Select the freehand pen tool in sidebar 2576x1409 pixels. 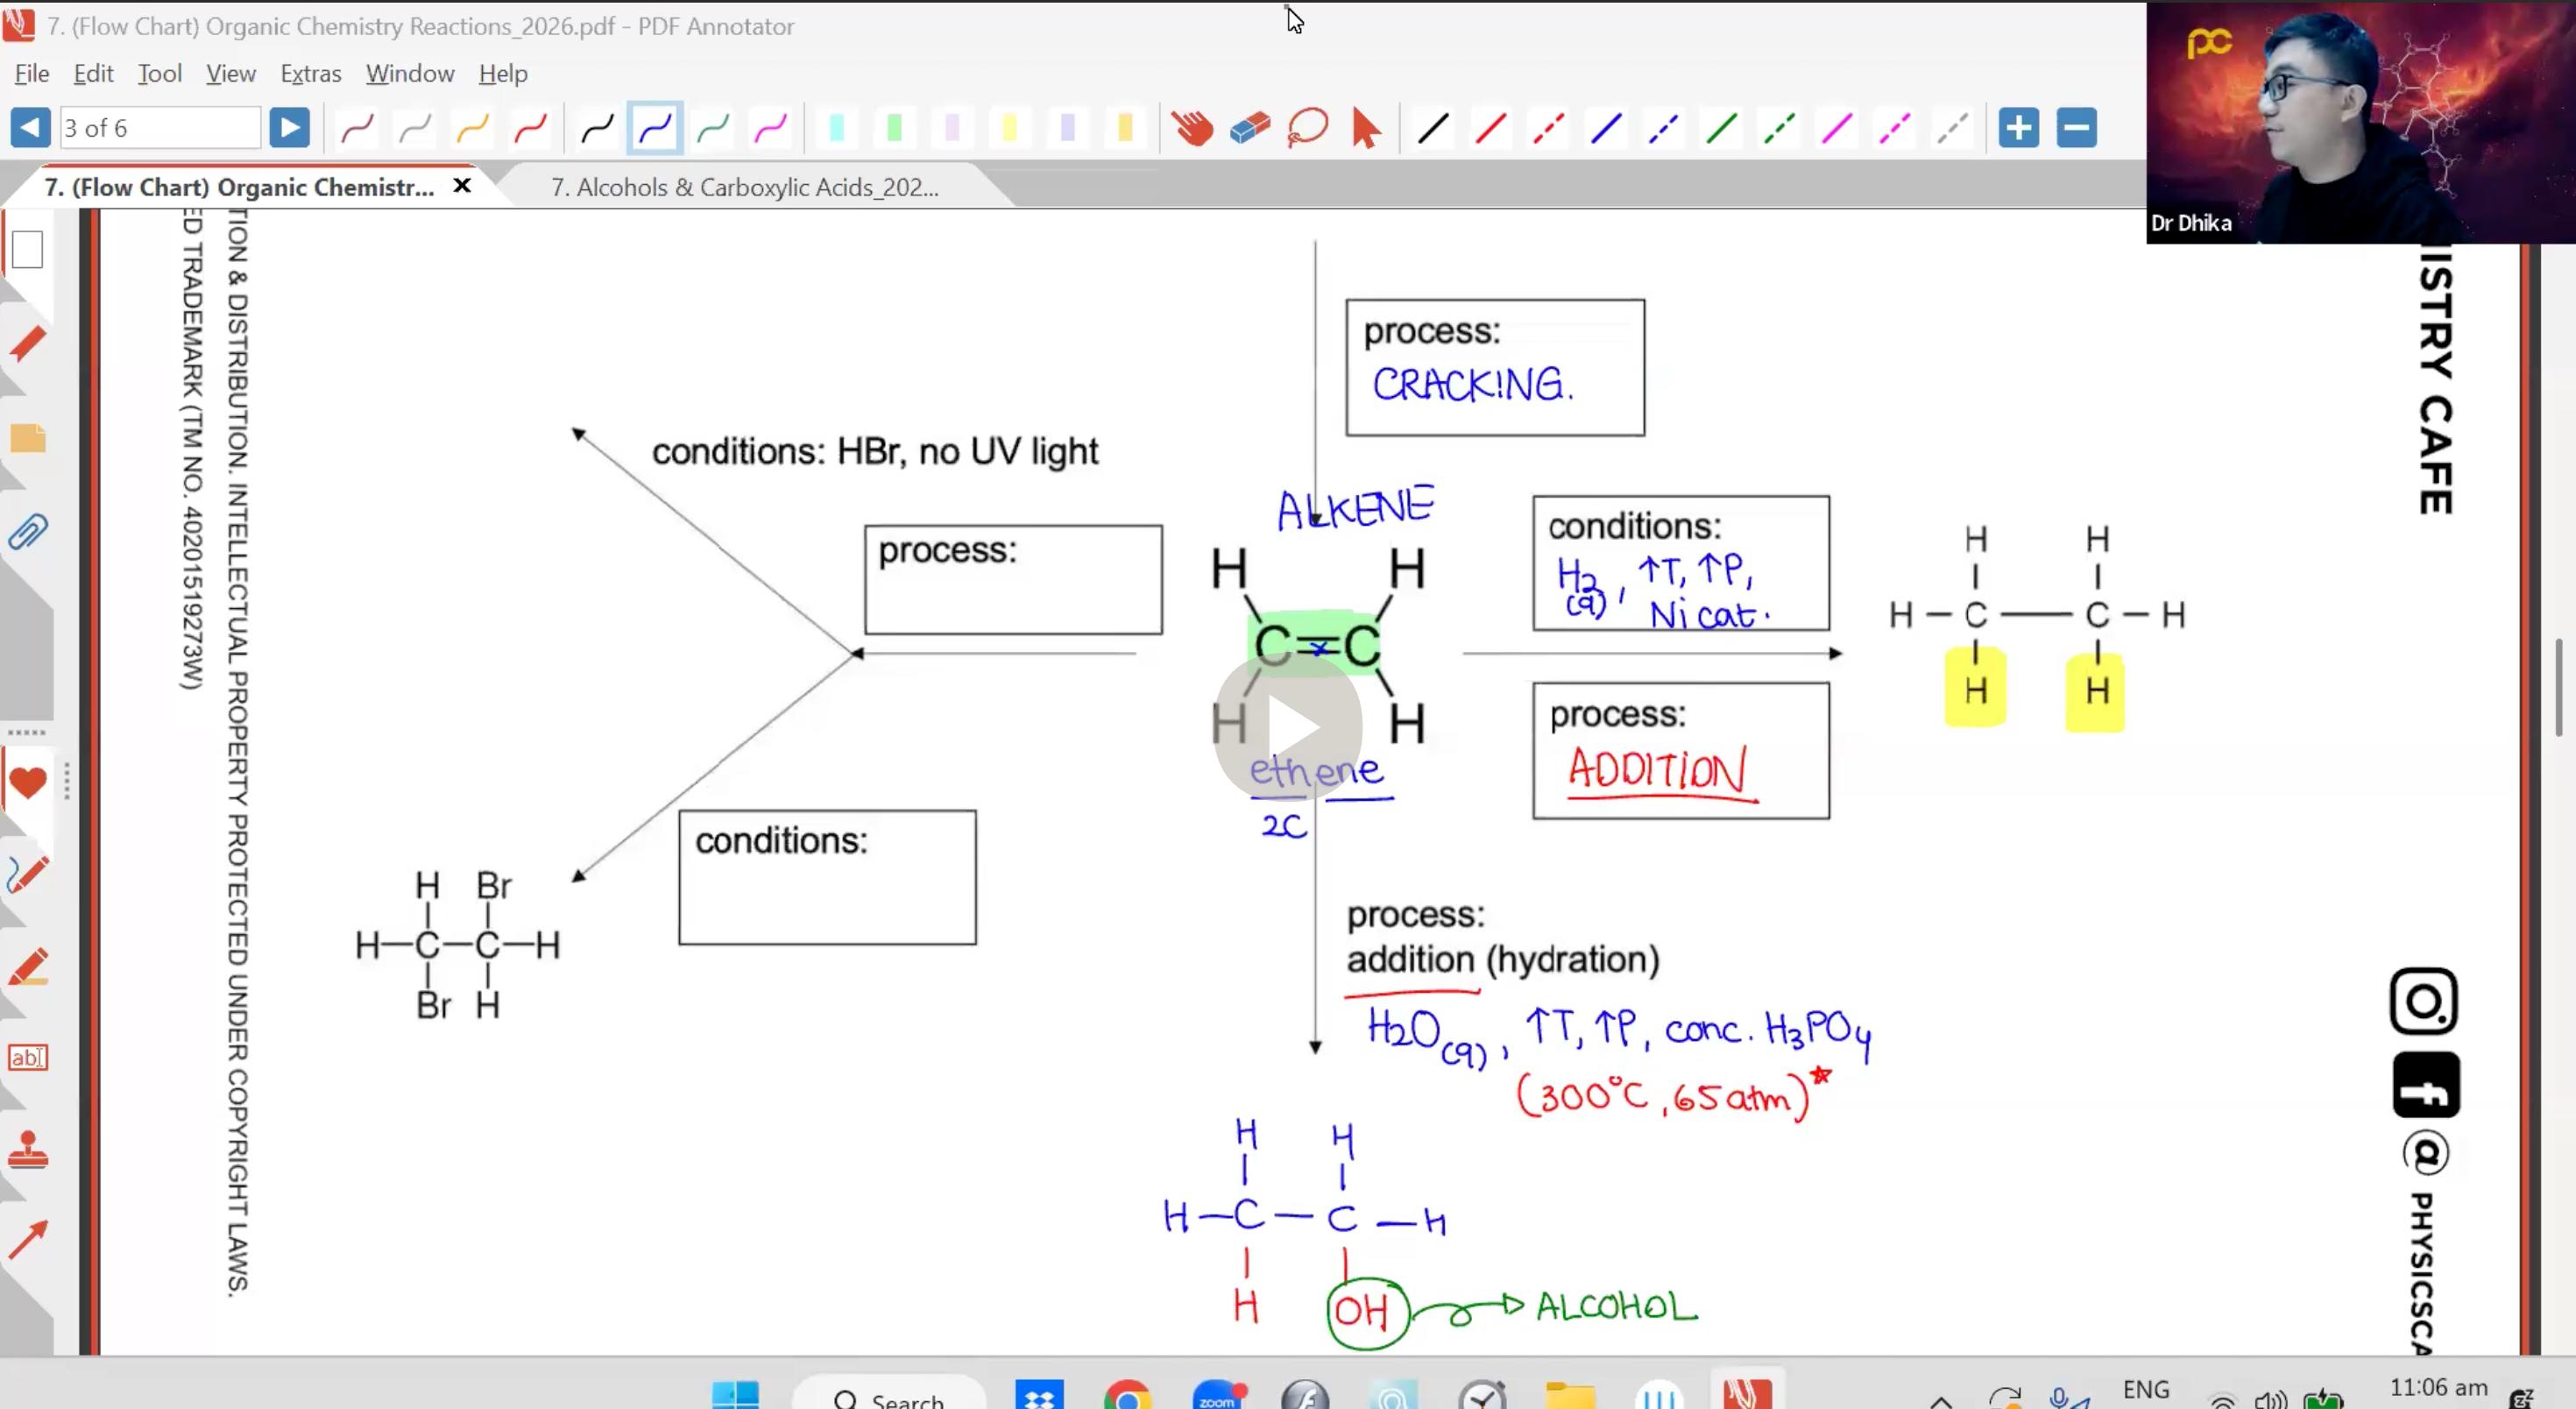coord(27,875)
